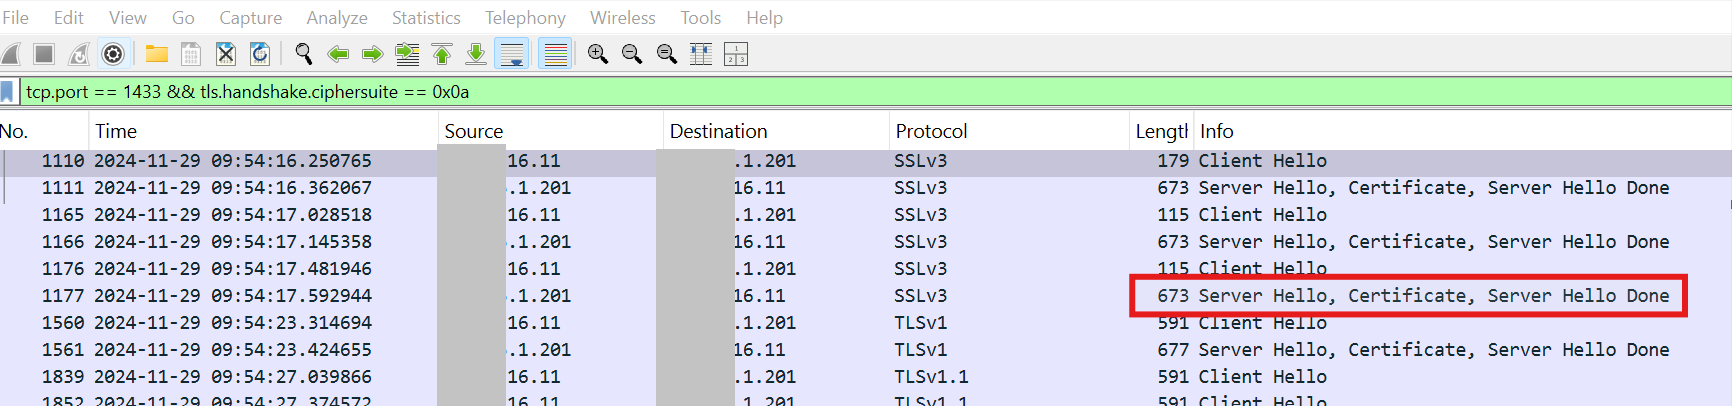Go to the previous packet arrow
Image resolution: width=1732 pixels, height=406 pixels.
(x=338, y=54)
